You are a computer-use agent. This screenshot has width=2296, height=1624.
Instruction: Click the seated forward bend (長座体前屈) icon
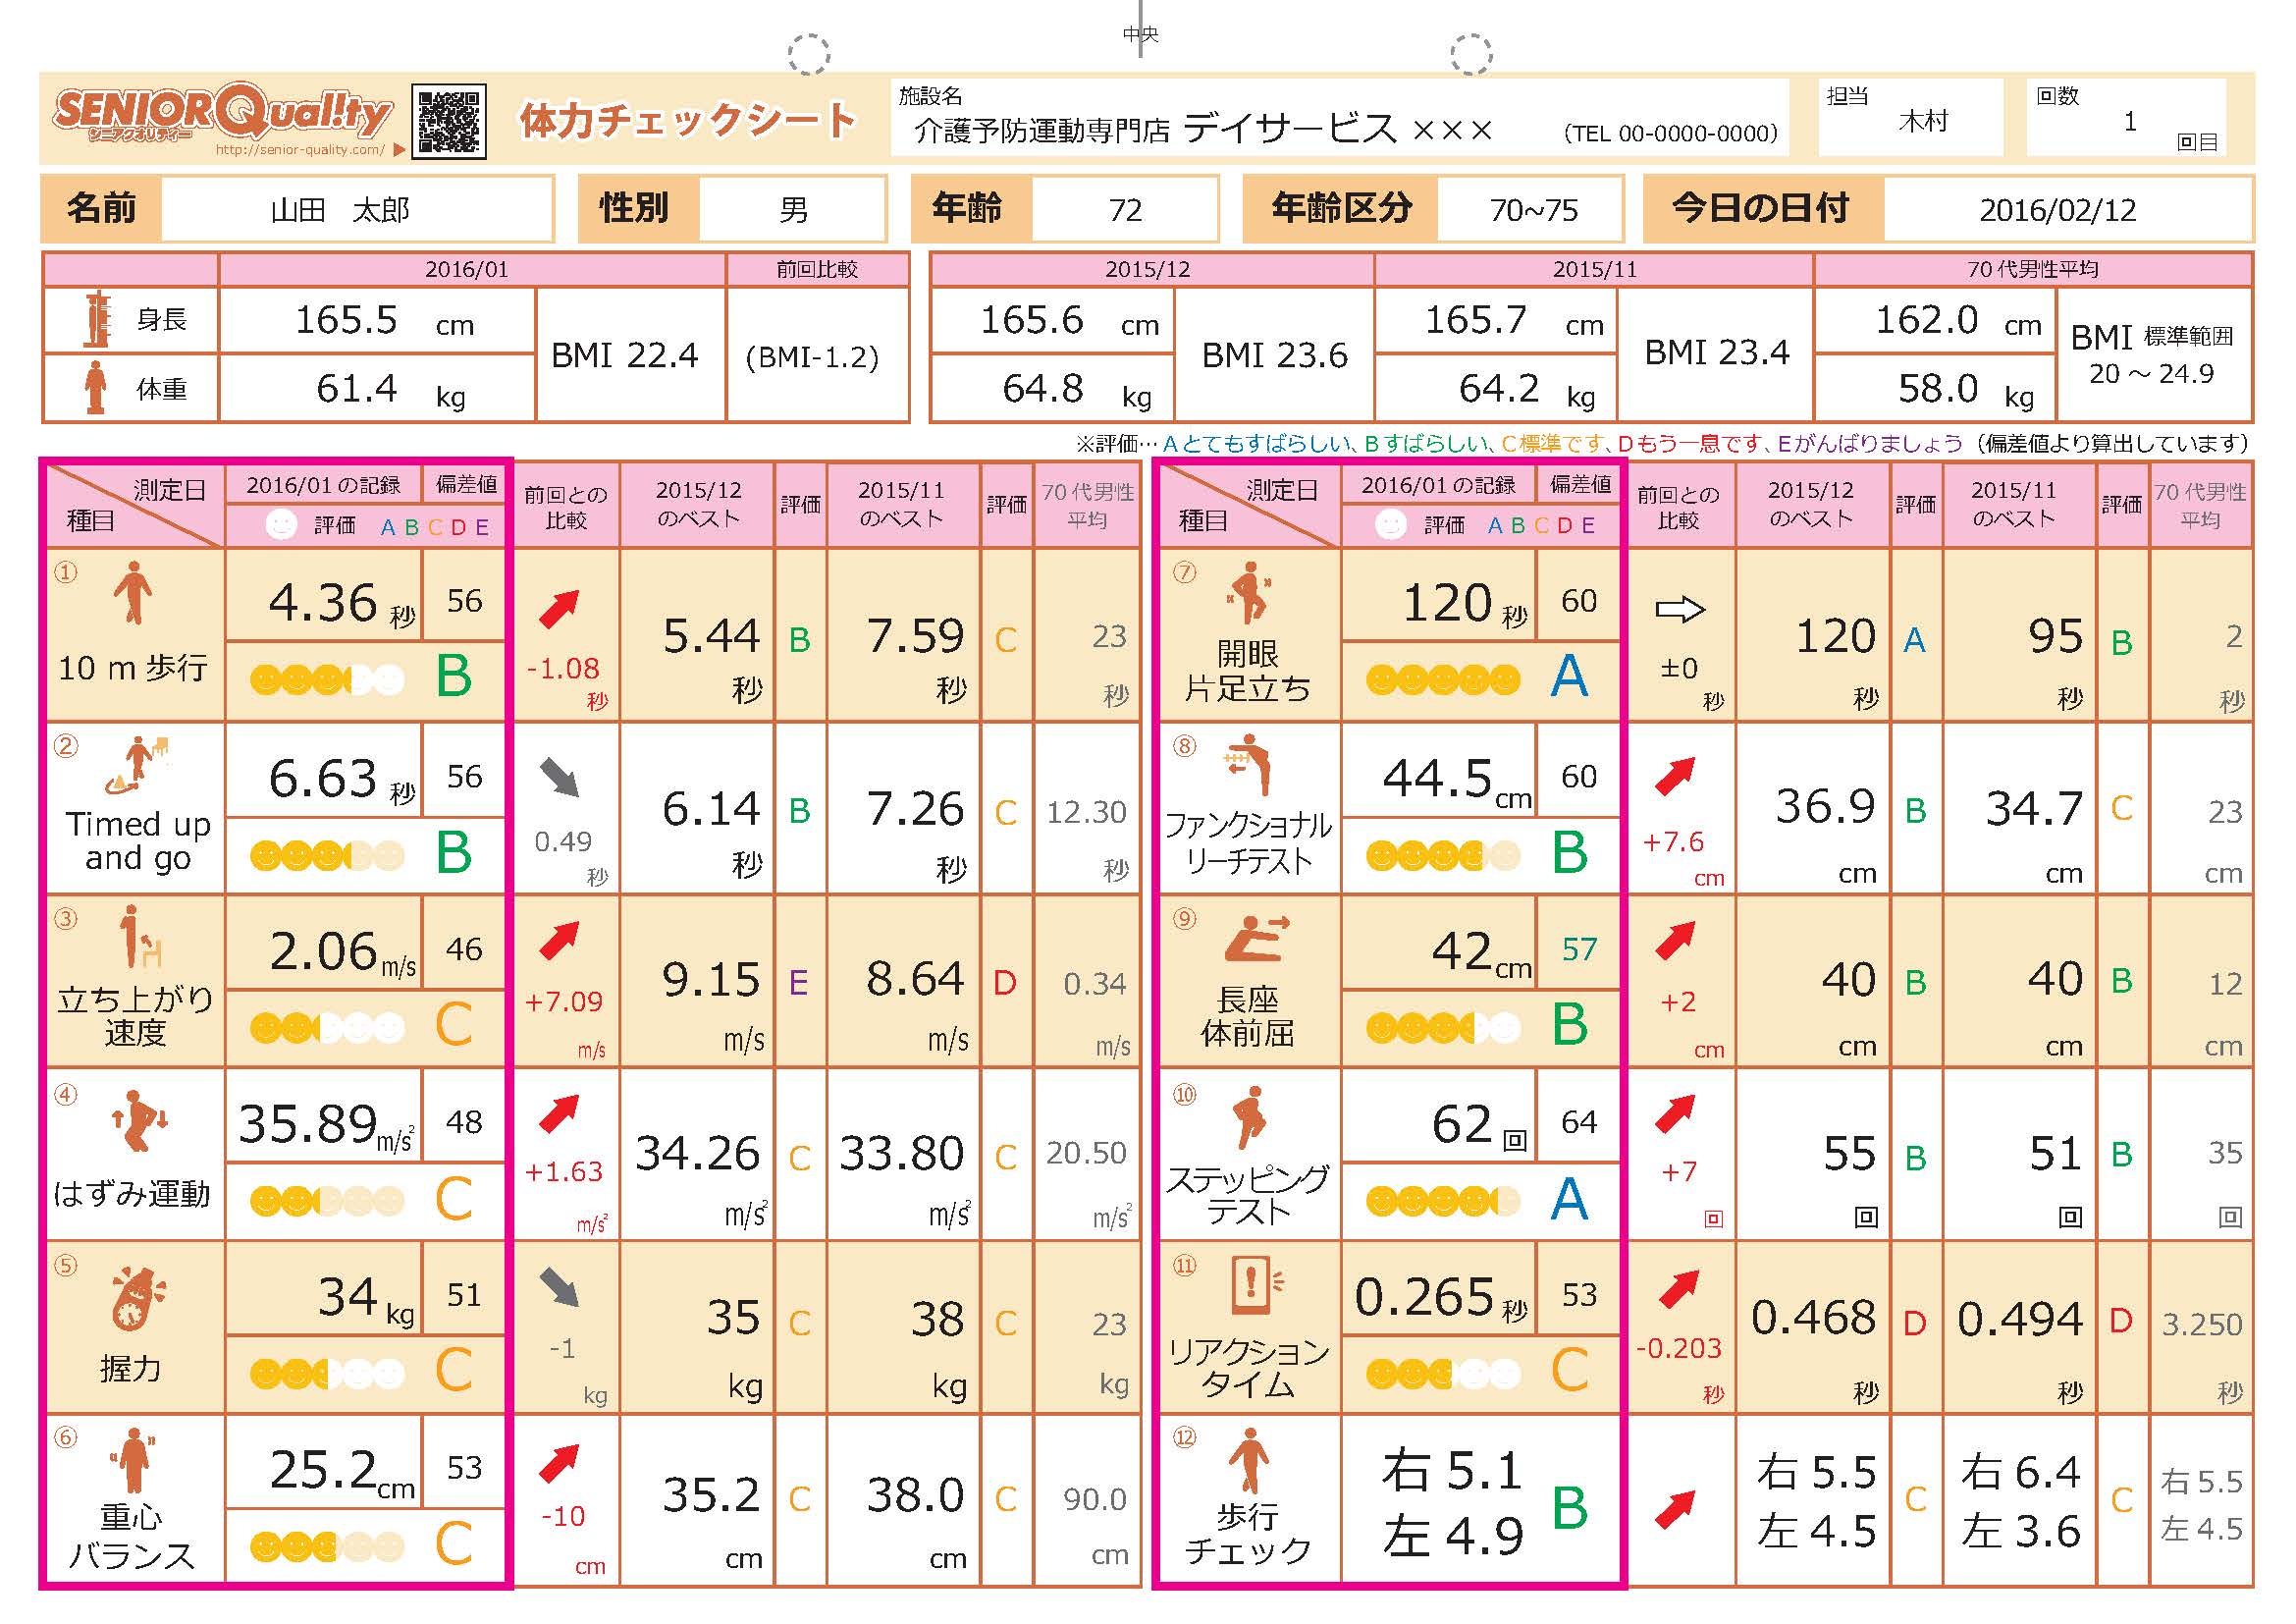click(x=1256, y=940)
